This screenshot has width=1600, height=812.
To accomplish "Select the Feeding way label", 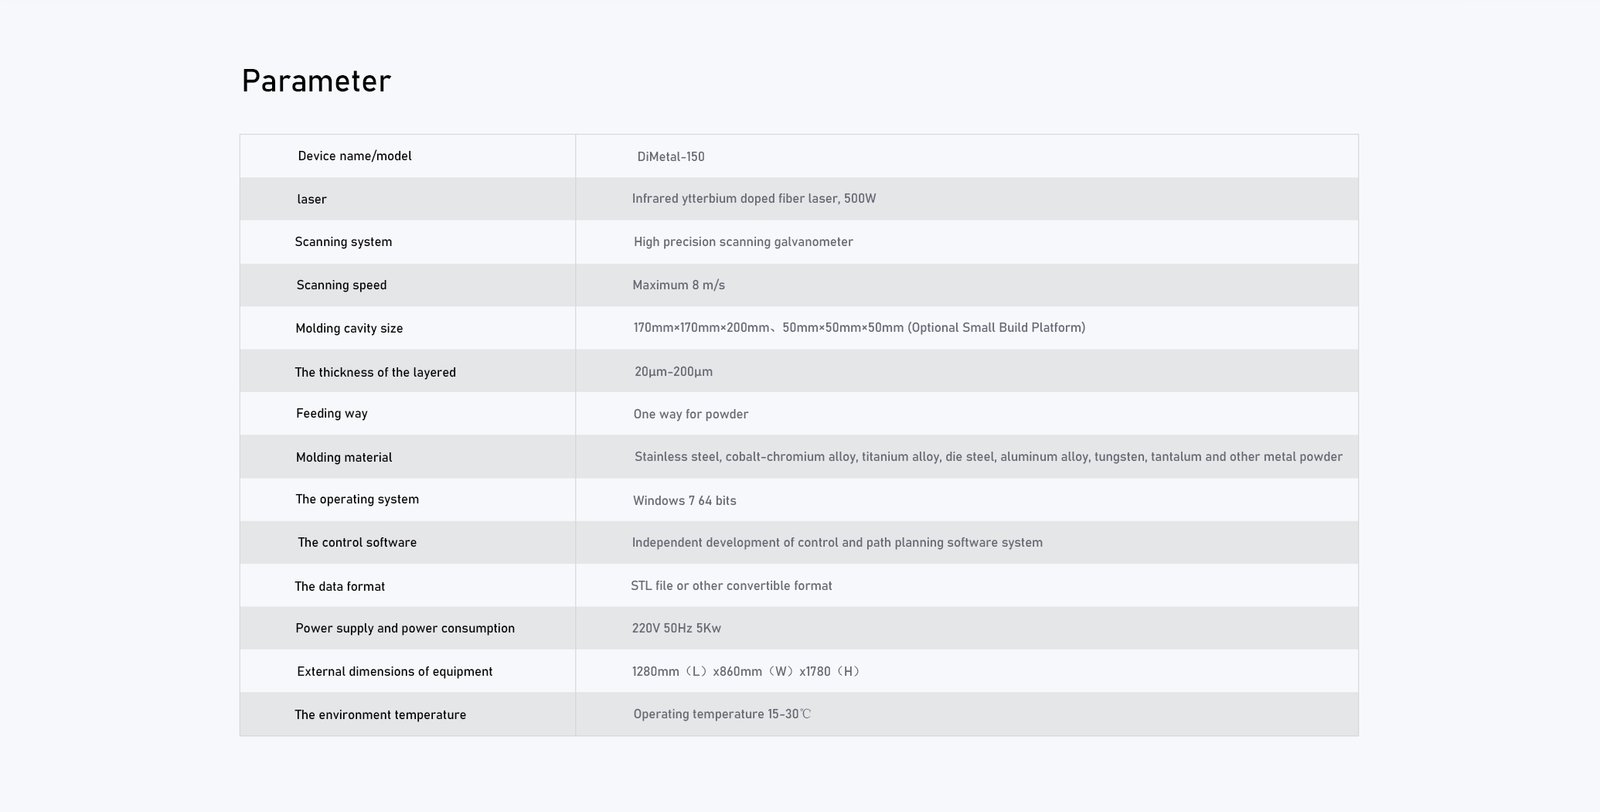I will tap(332, 414).
